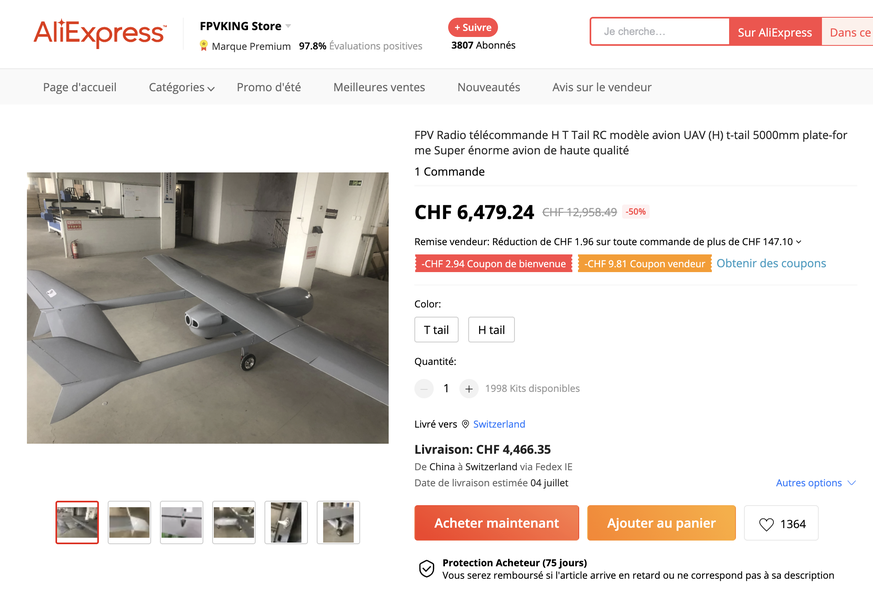Screen dimensions: 873x590
Task: Go to the Meilleures ventes tab
Action: tap(379, 87)
